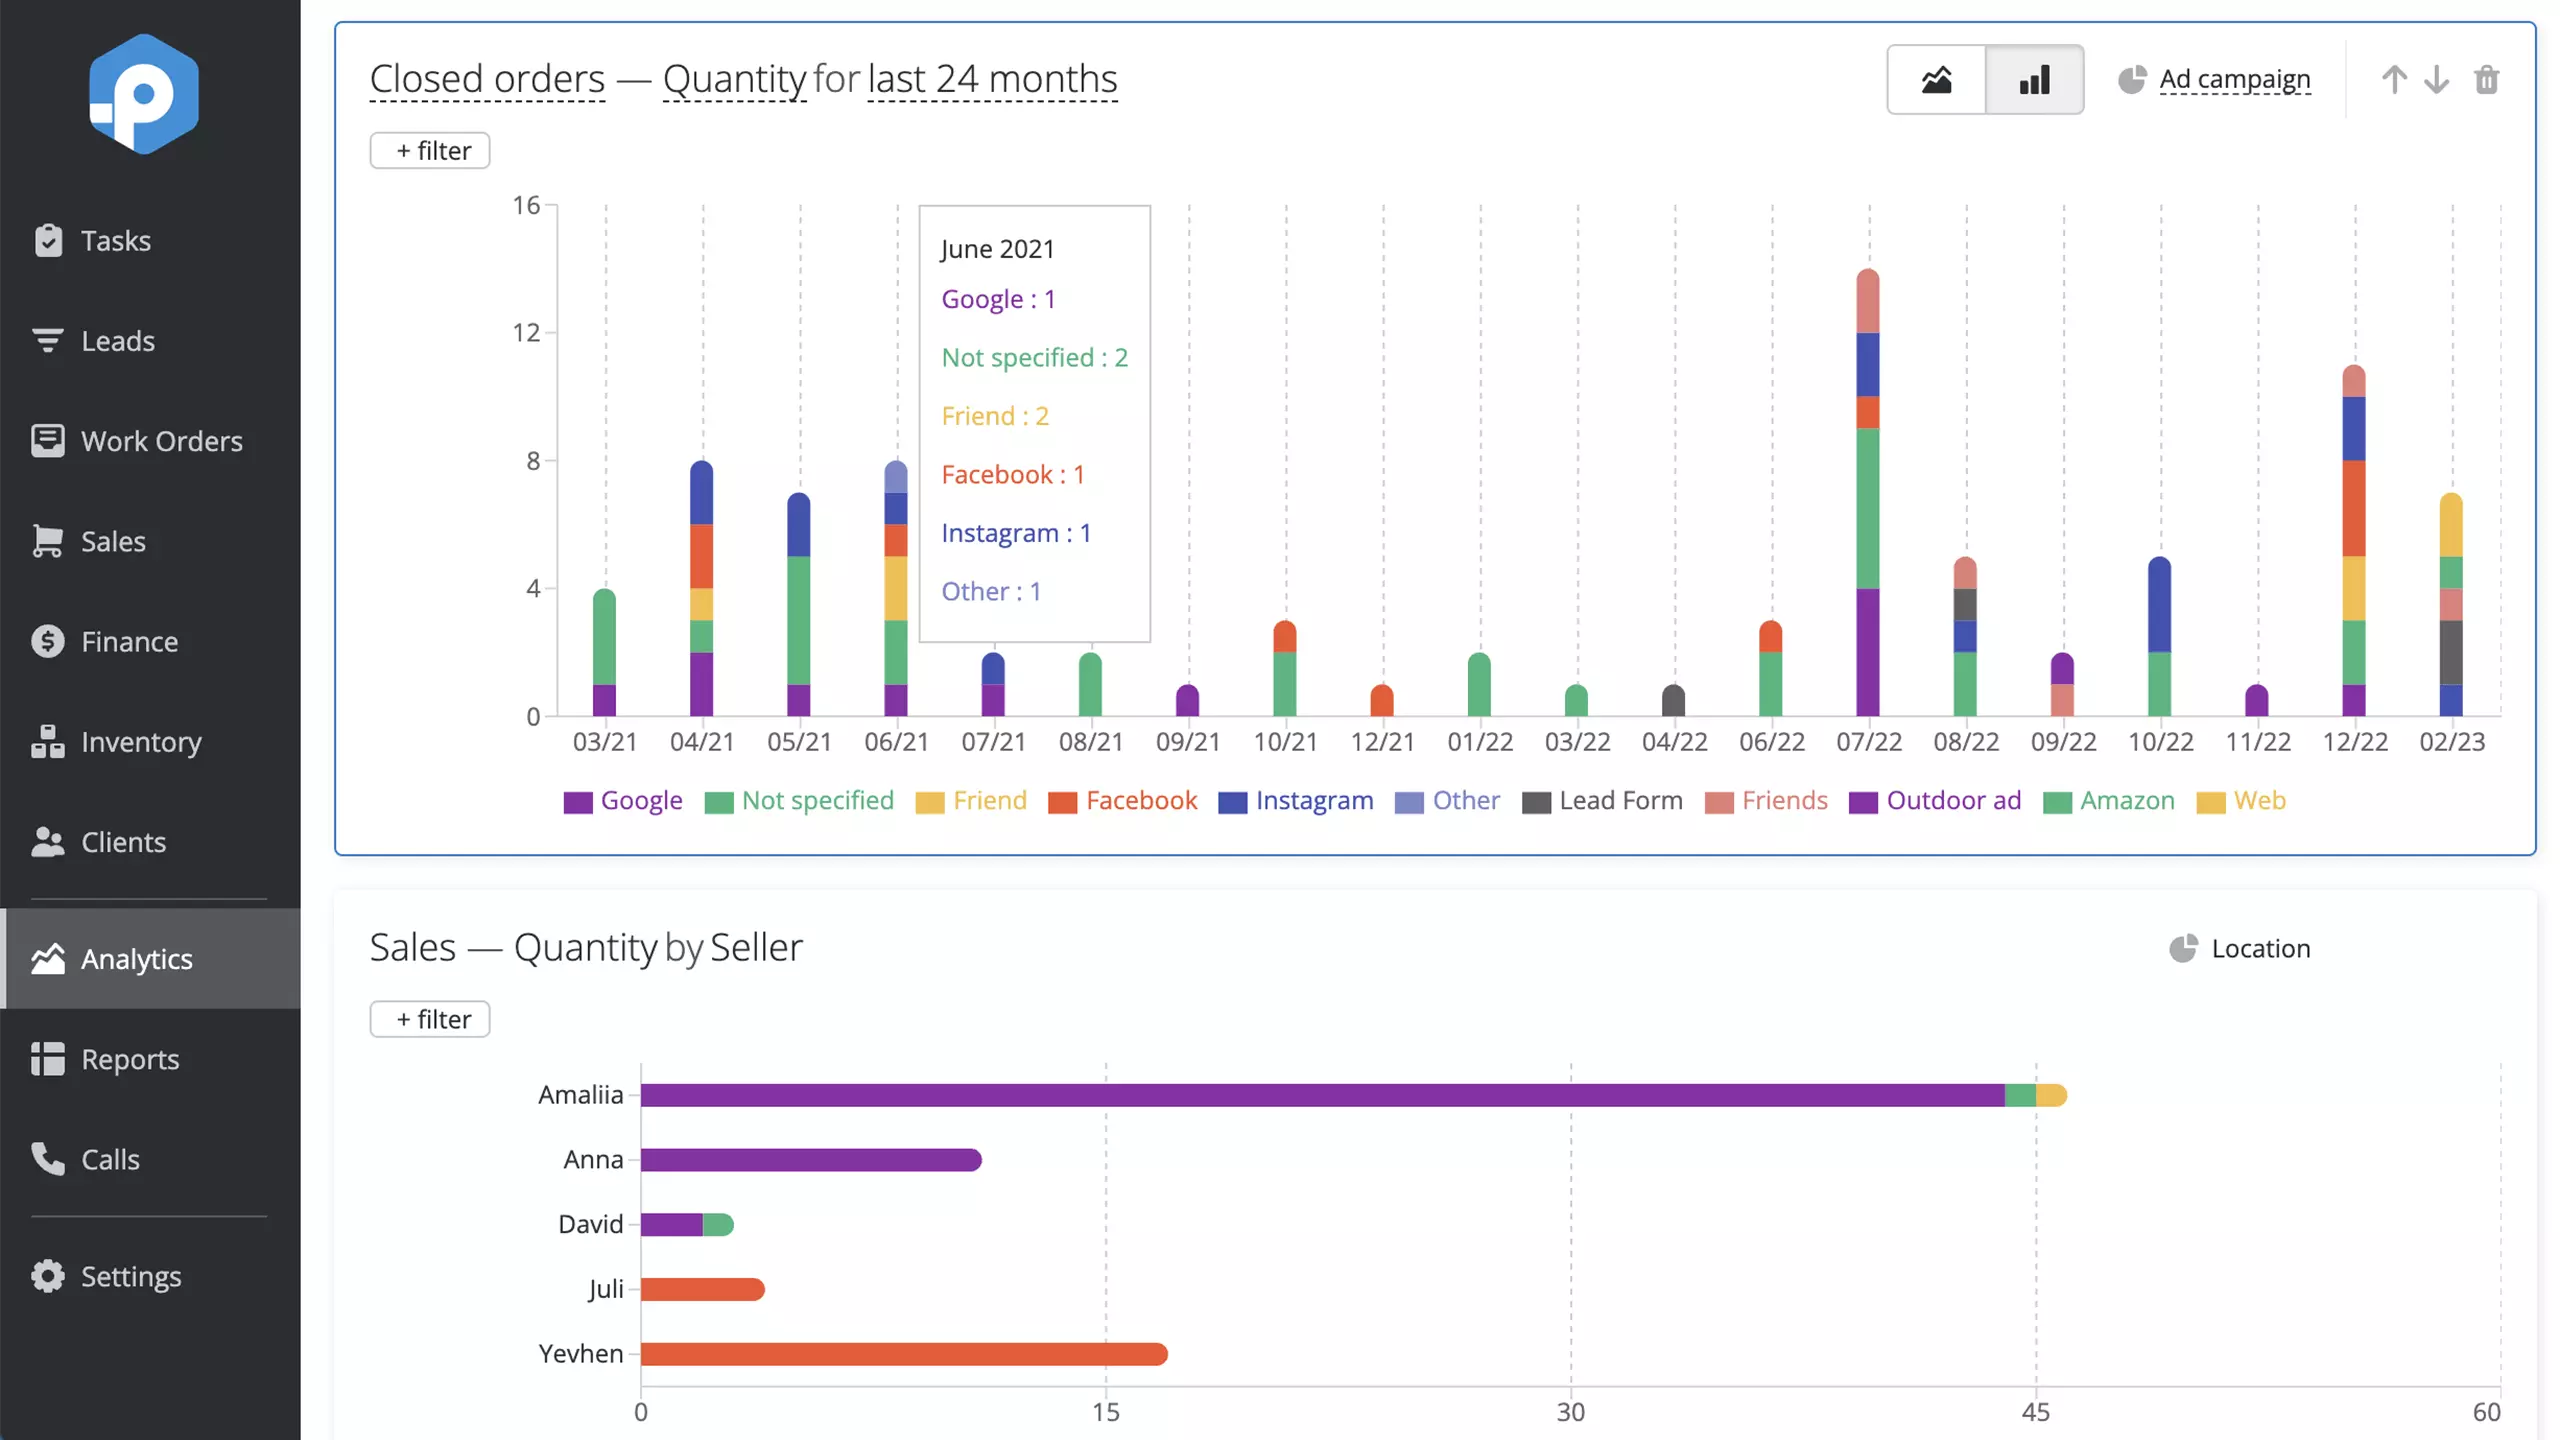The image size is (2560, 1440).
Task: Click the Location pie chart icon
Action: point(2183,948)
